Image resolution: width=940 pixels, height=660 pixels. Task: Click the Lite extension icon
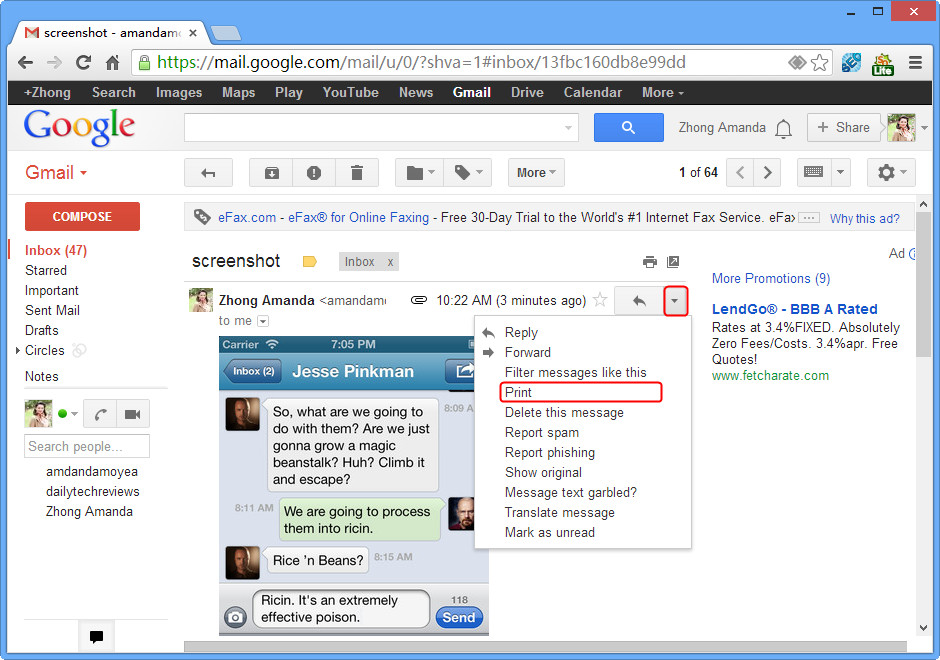pyautogui.click(x=882, y=64)
